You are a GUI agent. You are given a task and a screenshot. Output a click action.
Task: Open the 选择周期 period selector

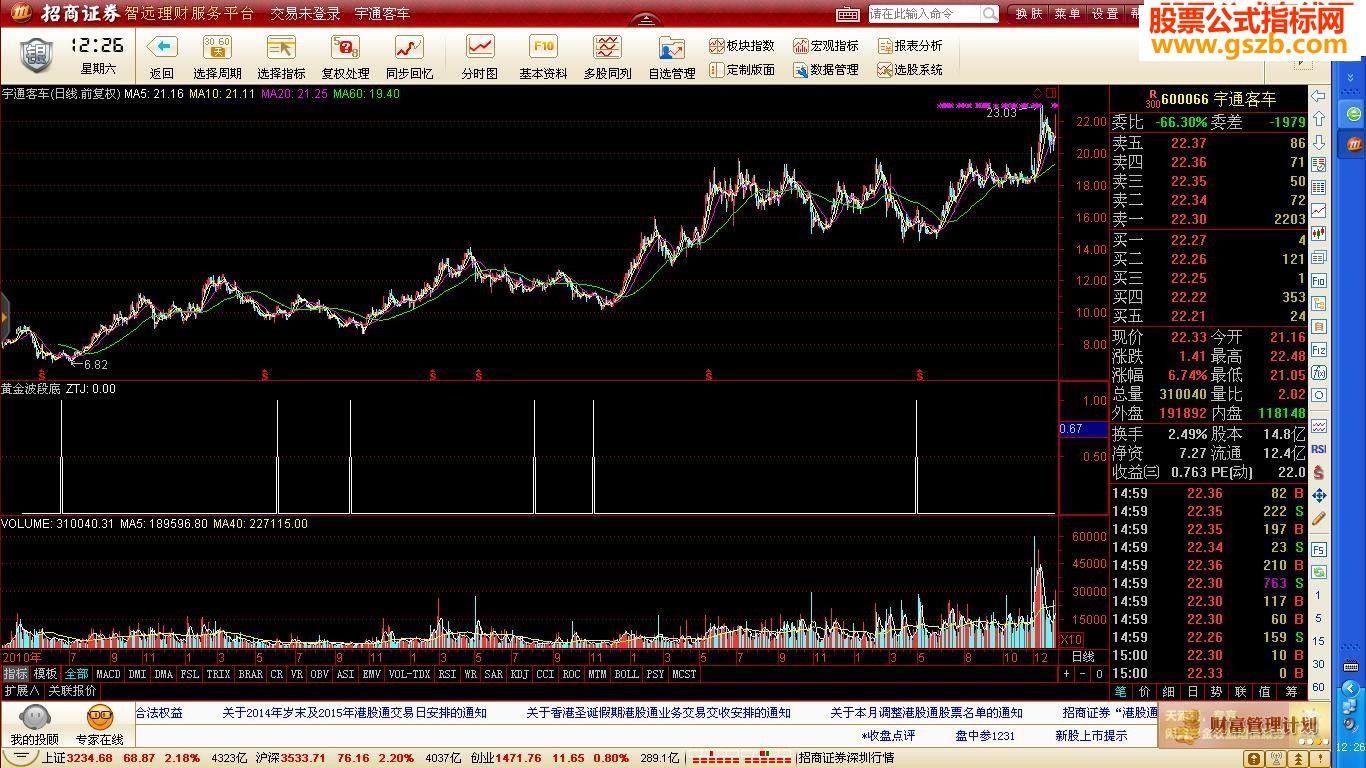[217, 56]
